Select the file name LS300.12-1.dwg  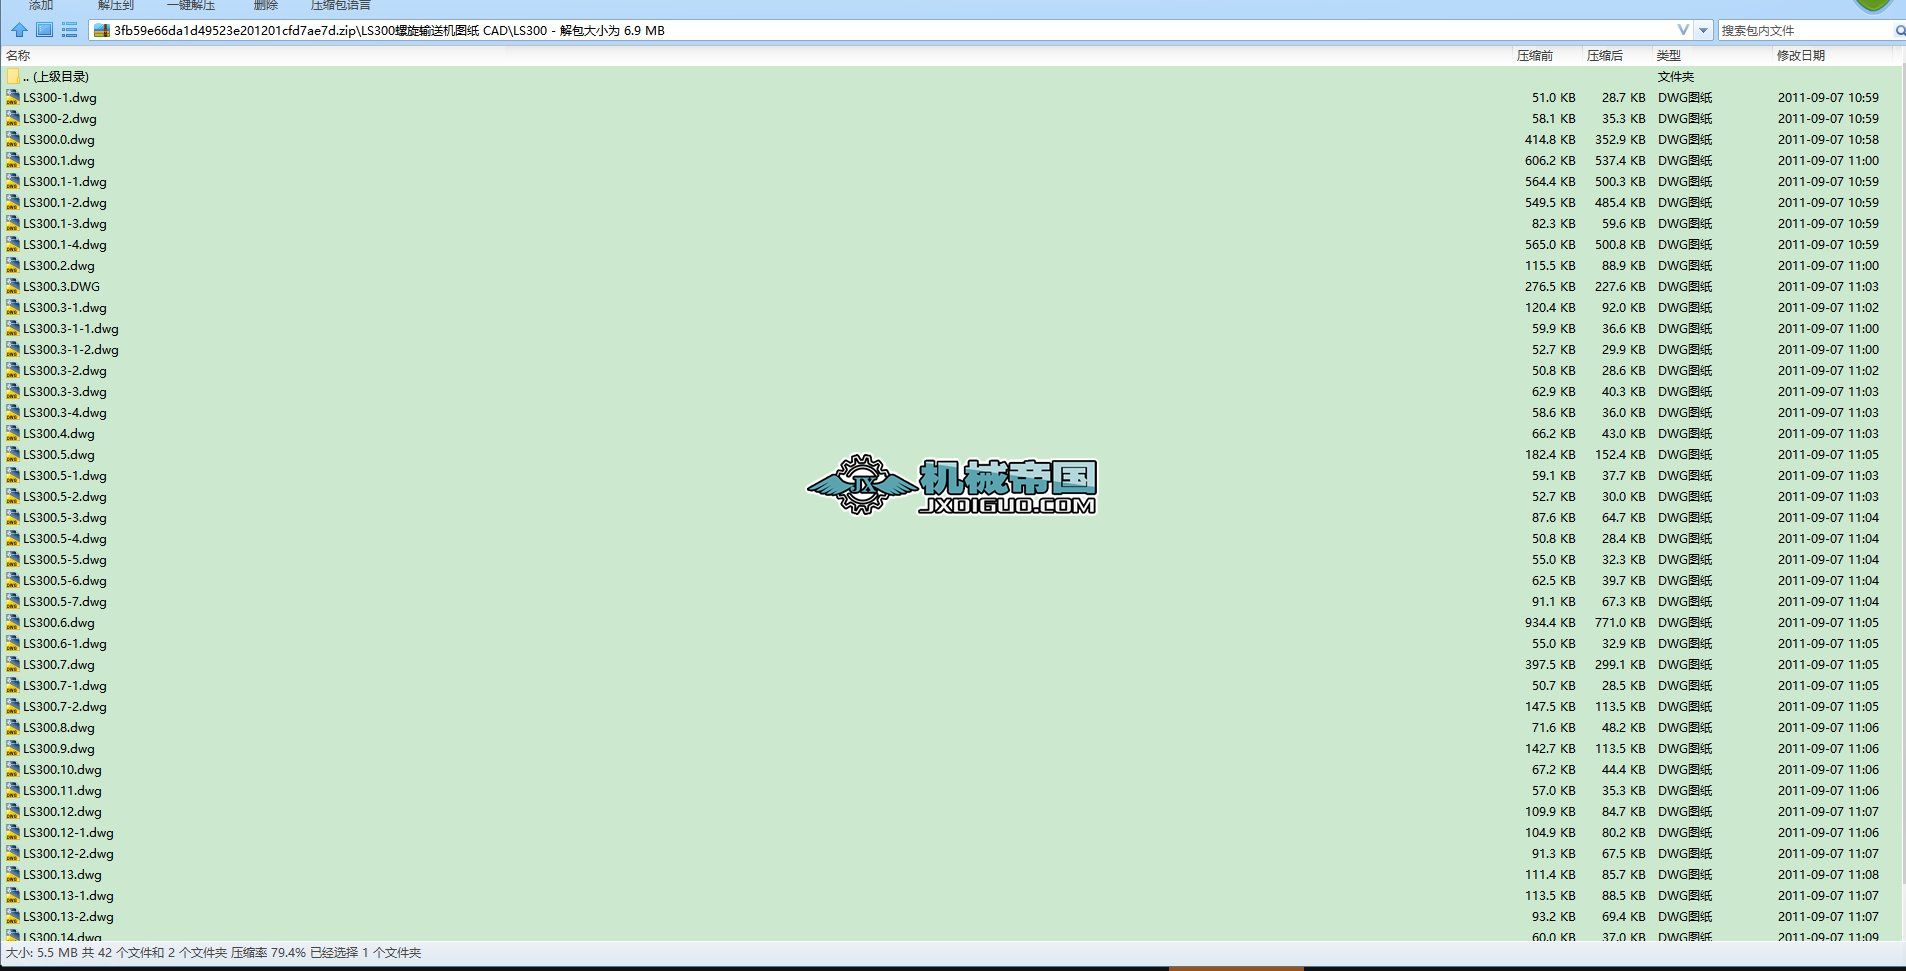pyautogui.click(x=69, y=833)
